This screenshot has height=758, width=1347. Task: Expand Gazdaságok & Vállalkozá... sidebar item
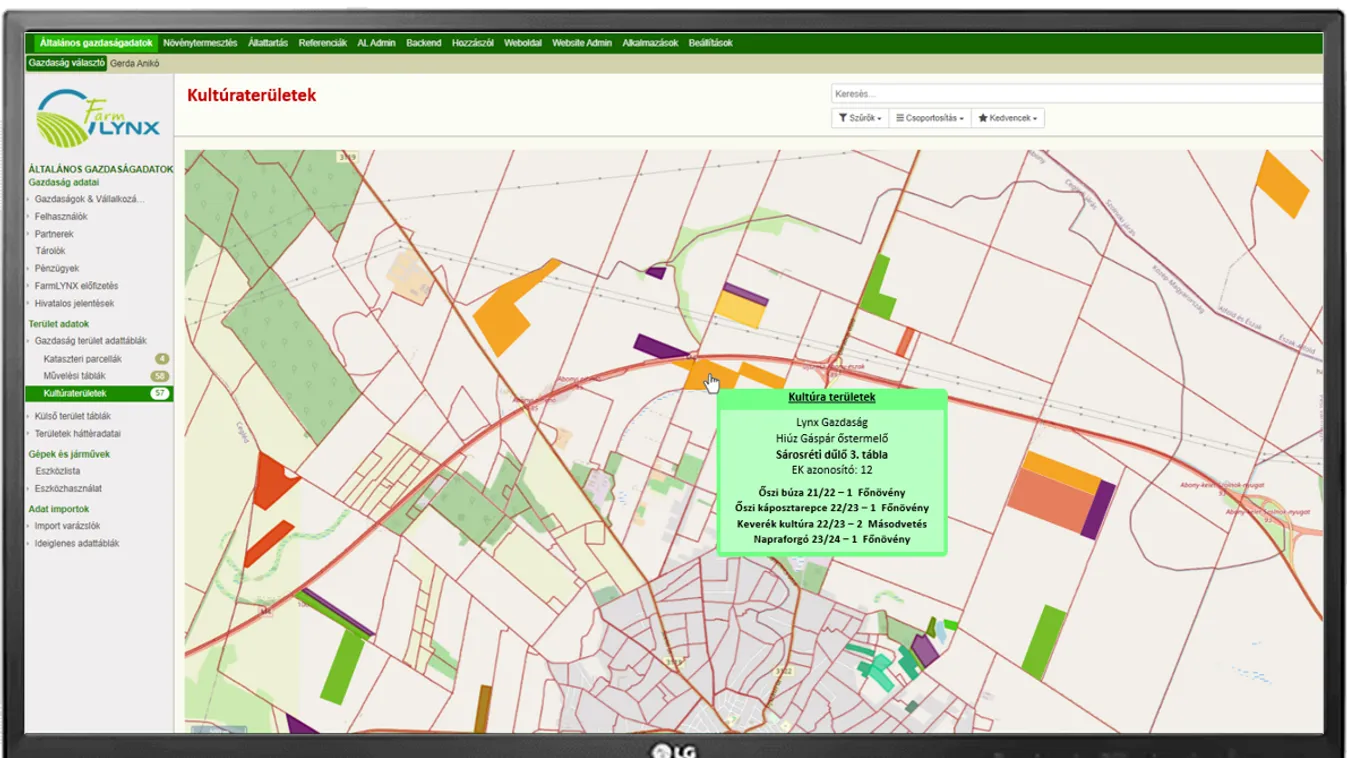pyautogui.click(x=89, y=199)
